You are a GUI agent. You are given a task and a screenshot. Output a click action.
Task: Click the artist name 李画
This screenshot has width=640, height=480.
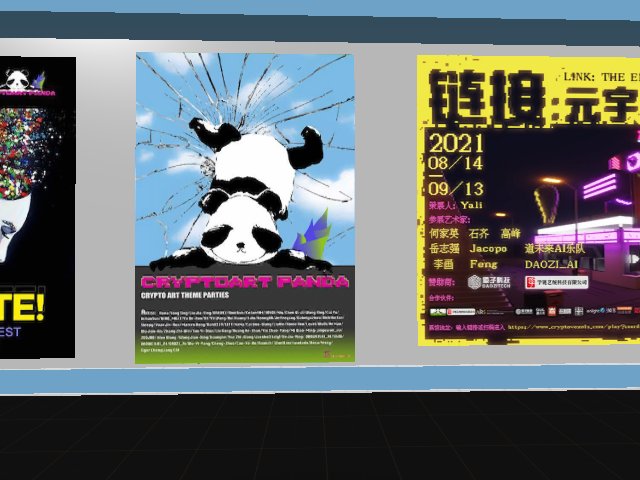[x=443, y=264]
